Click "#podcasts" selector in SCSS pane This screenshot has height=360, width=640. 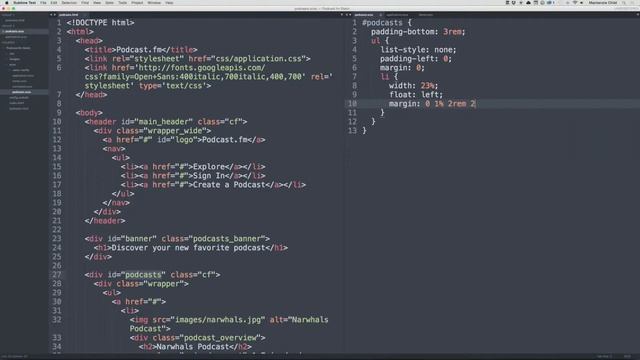tap(382, 23)
